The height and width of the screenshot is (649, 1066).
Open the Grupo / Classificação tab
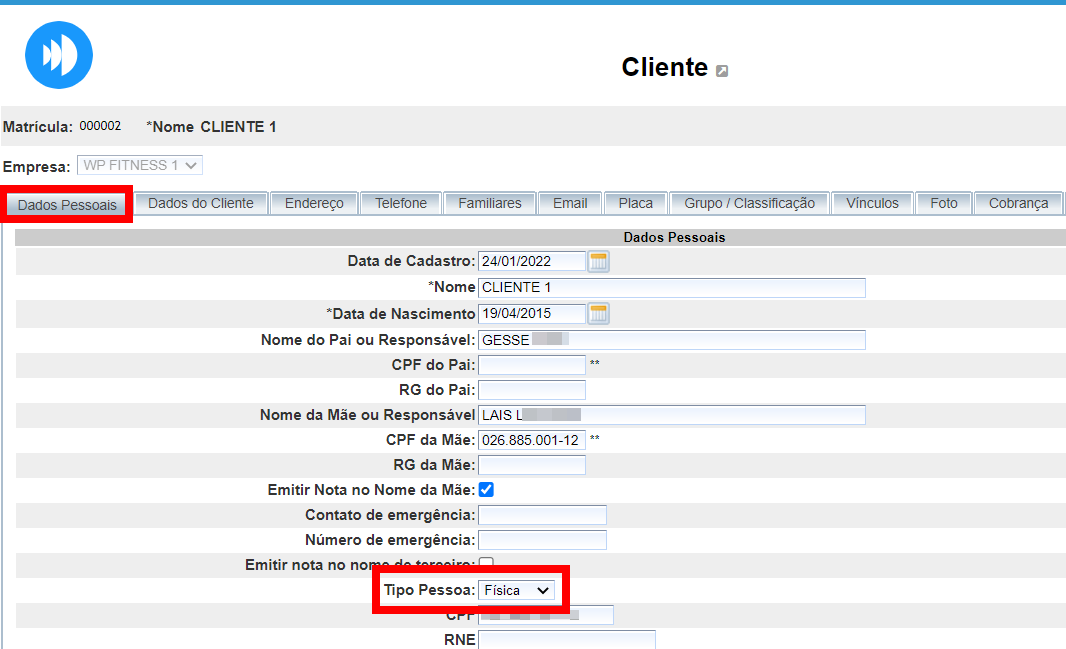point(750,203)
